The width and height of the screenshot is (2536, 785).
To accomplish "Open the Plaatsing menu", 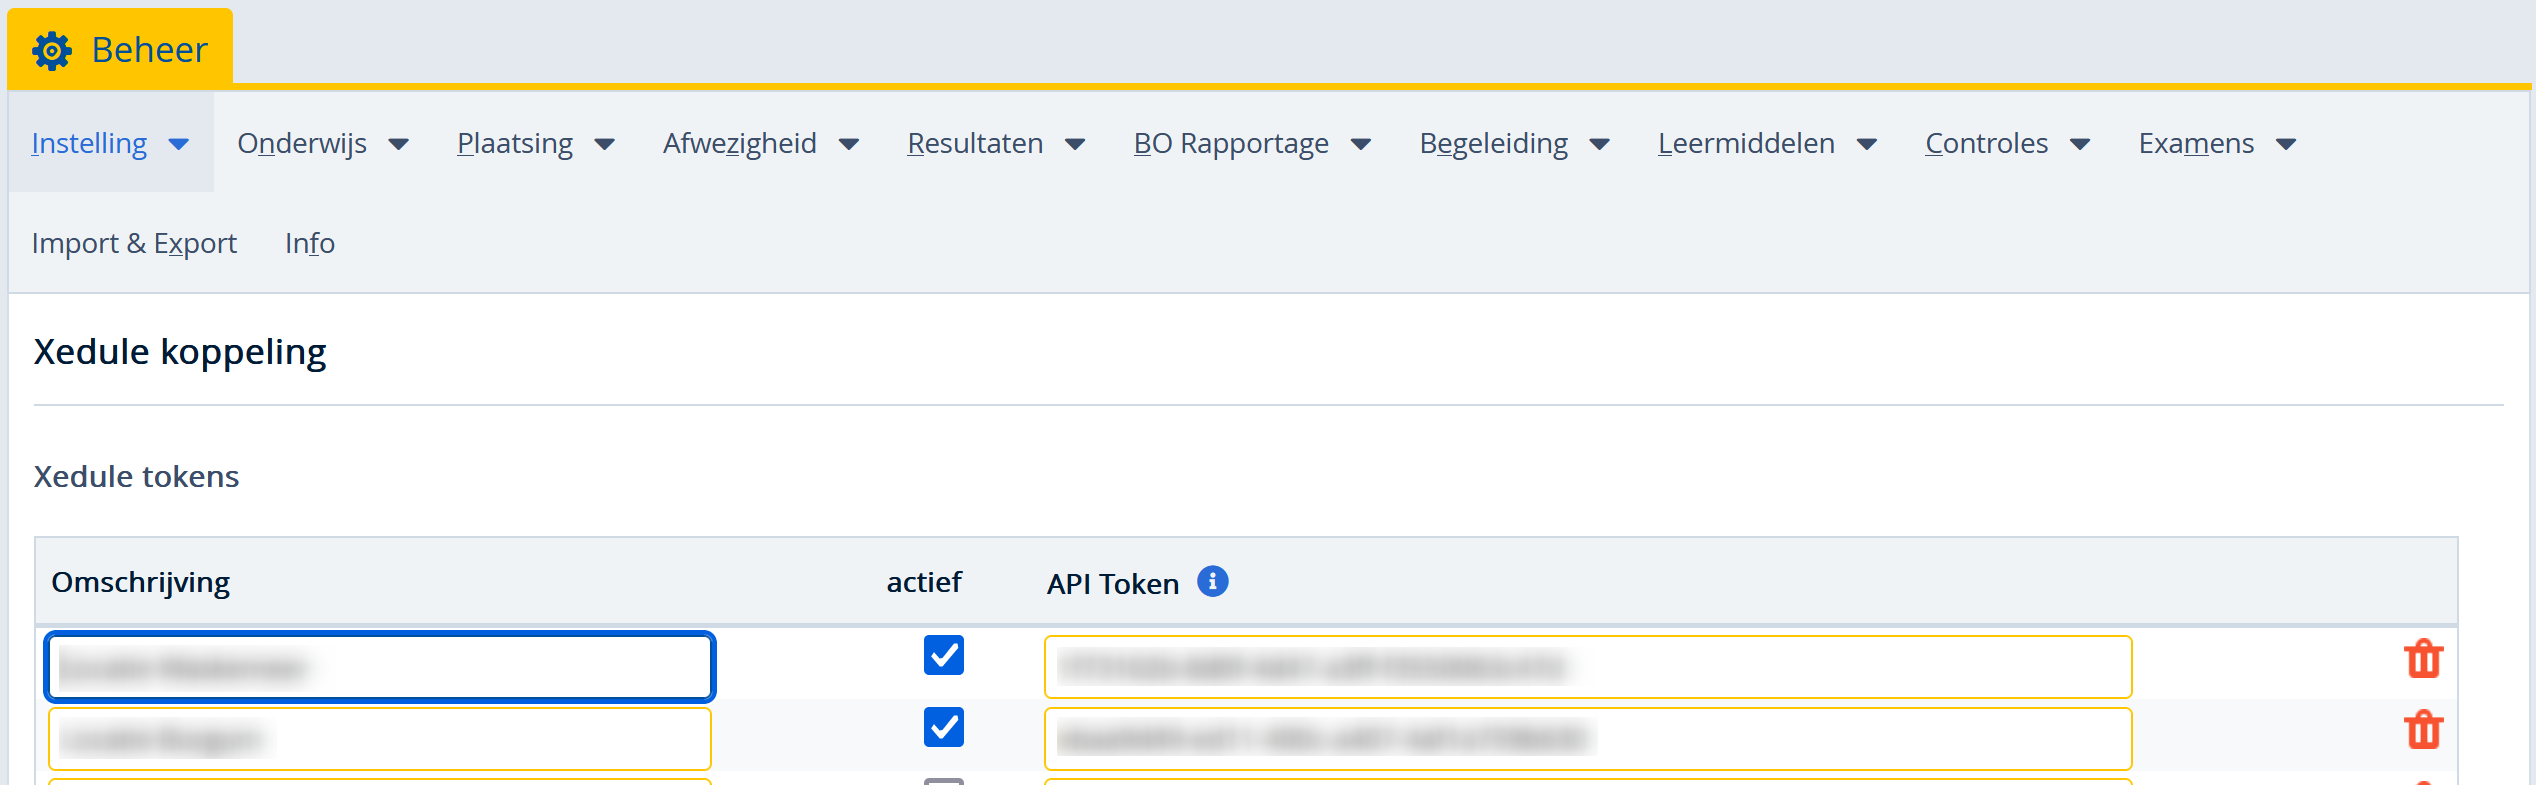I will tap(515, 143).
